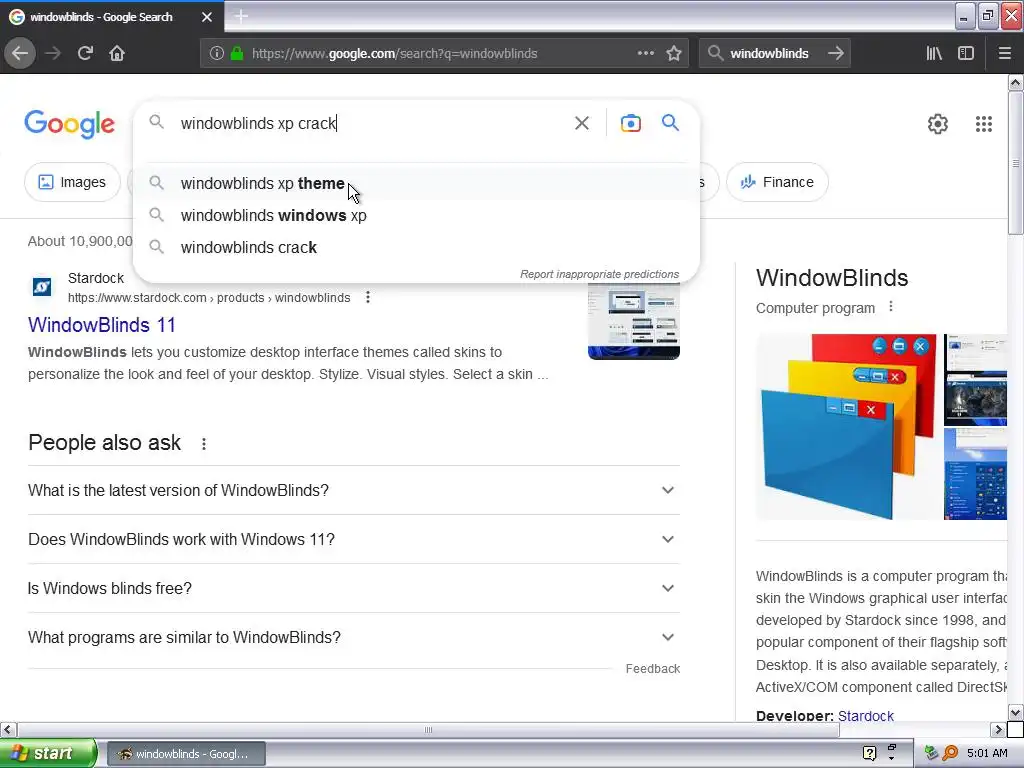The image size is (1024, 768).
Task: Open the Library bookmarks icon
Action: tap(934, 54)
